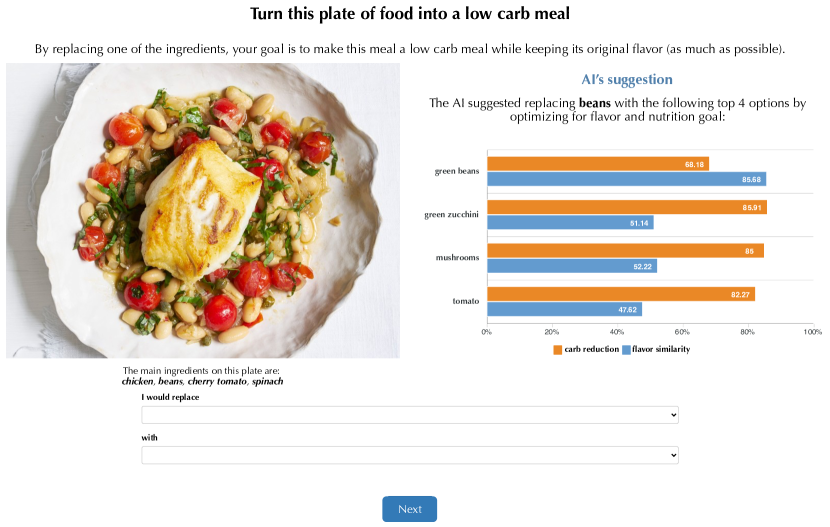
Task: Click mushrooms flavor similarity bar 52.22
Action: pyautogui.click(x=572, y=266)
